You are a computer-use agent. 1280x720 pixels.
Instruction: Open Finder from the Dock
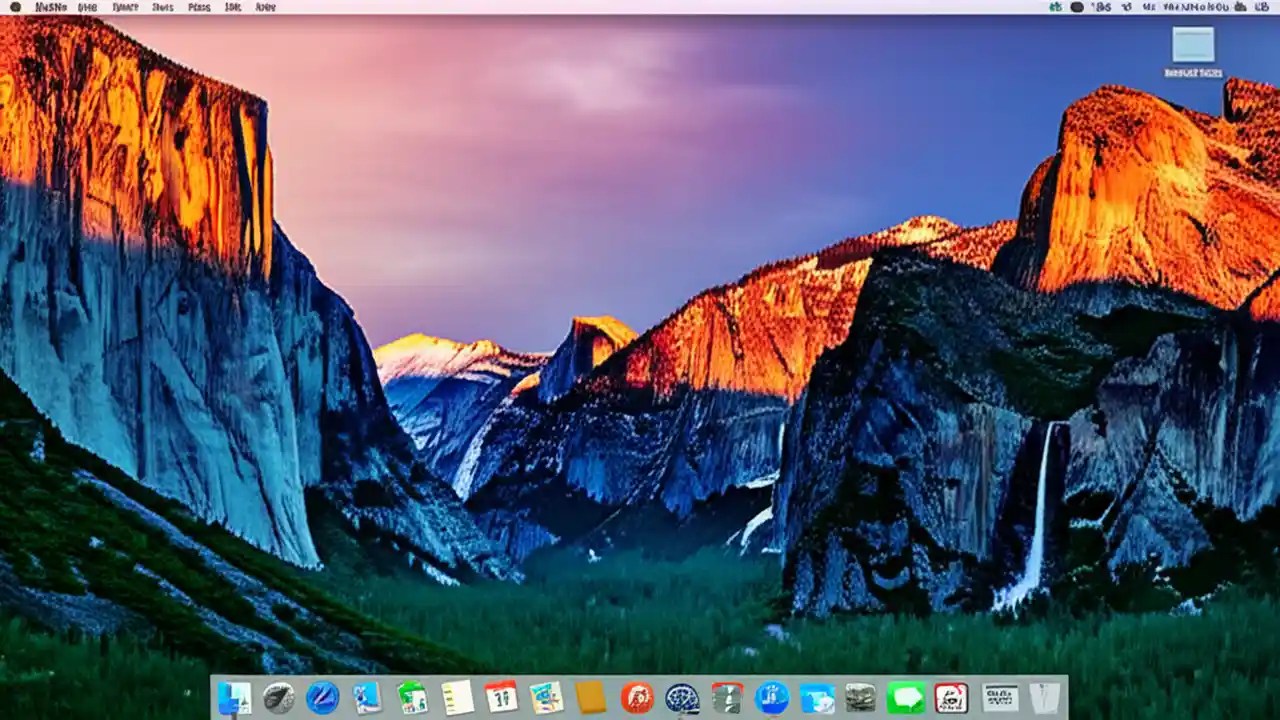tap(235, 695)
